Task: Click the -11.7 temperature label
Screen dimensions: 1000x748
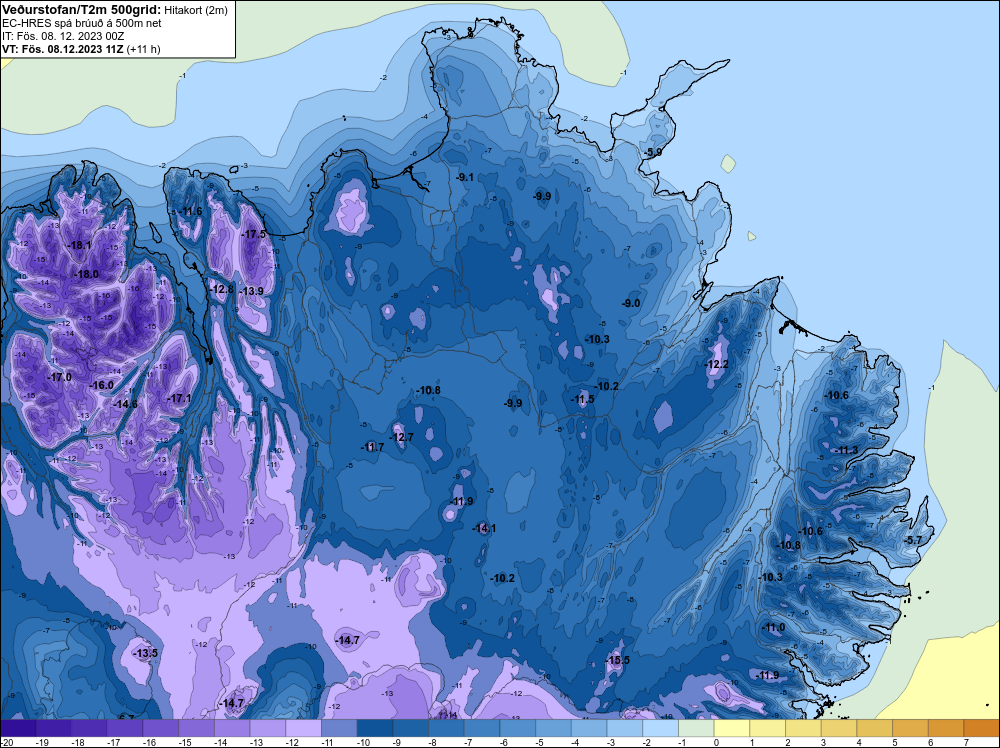Action: [x=372, y=447]
